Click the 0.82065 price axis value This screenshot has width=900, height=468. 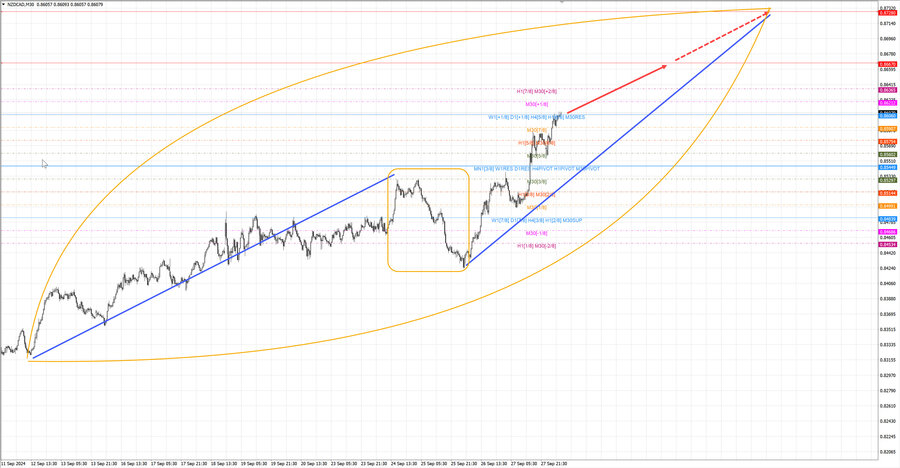click(888, 452)
